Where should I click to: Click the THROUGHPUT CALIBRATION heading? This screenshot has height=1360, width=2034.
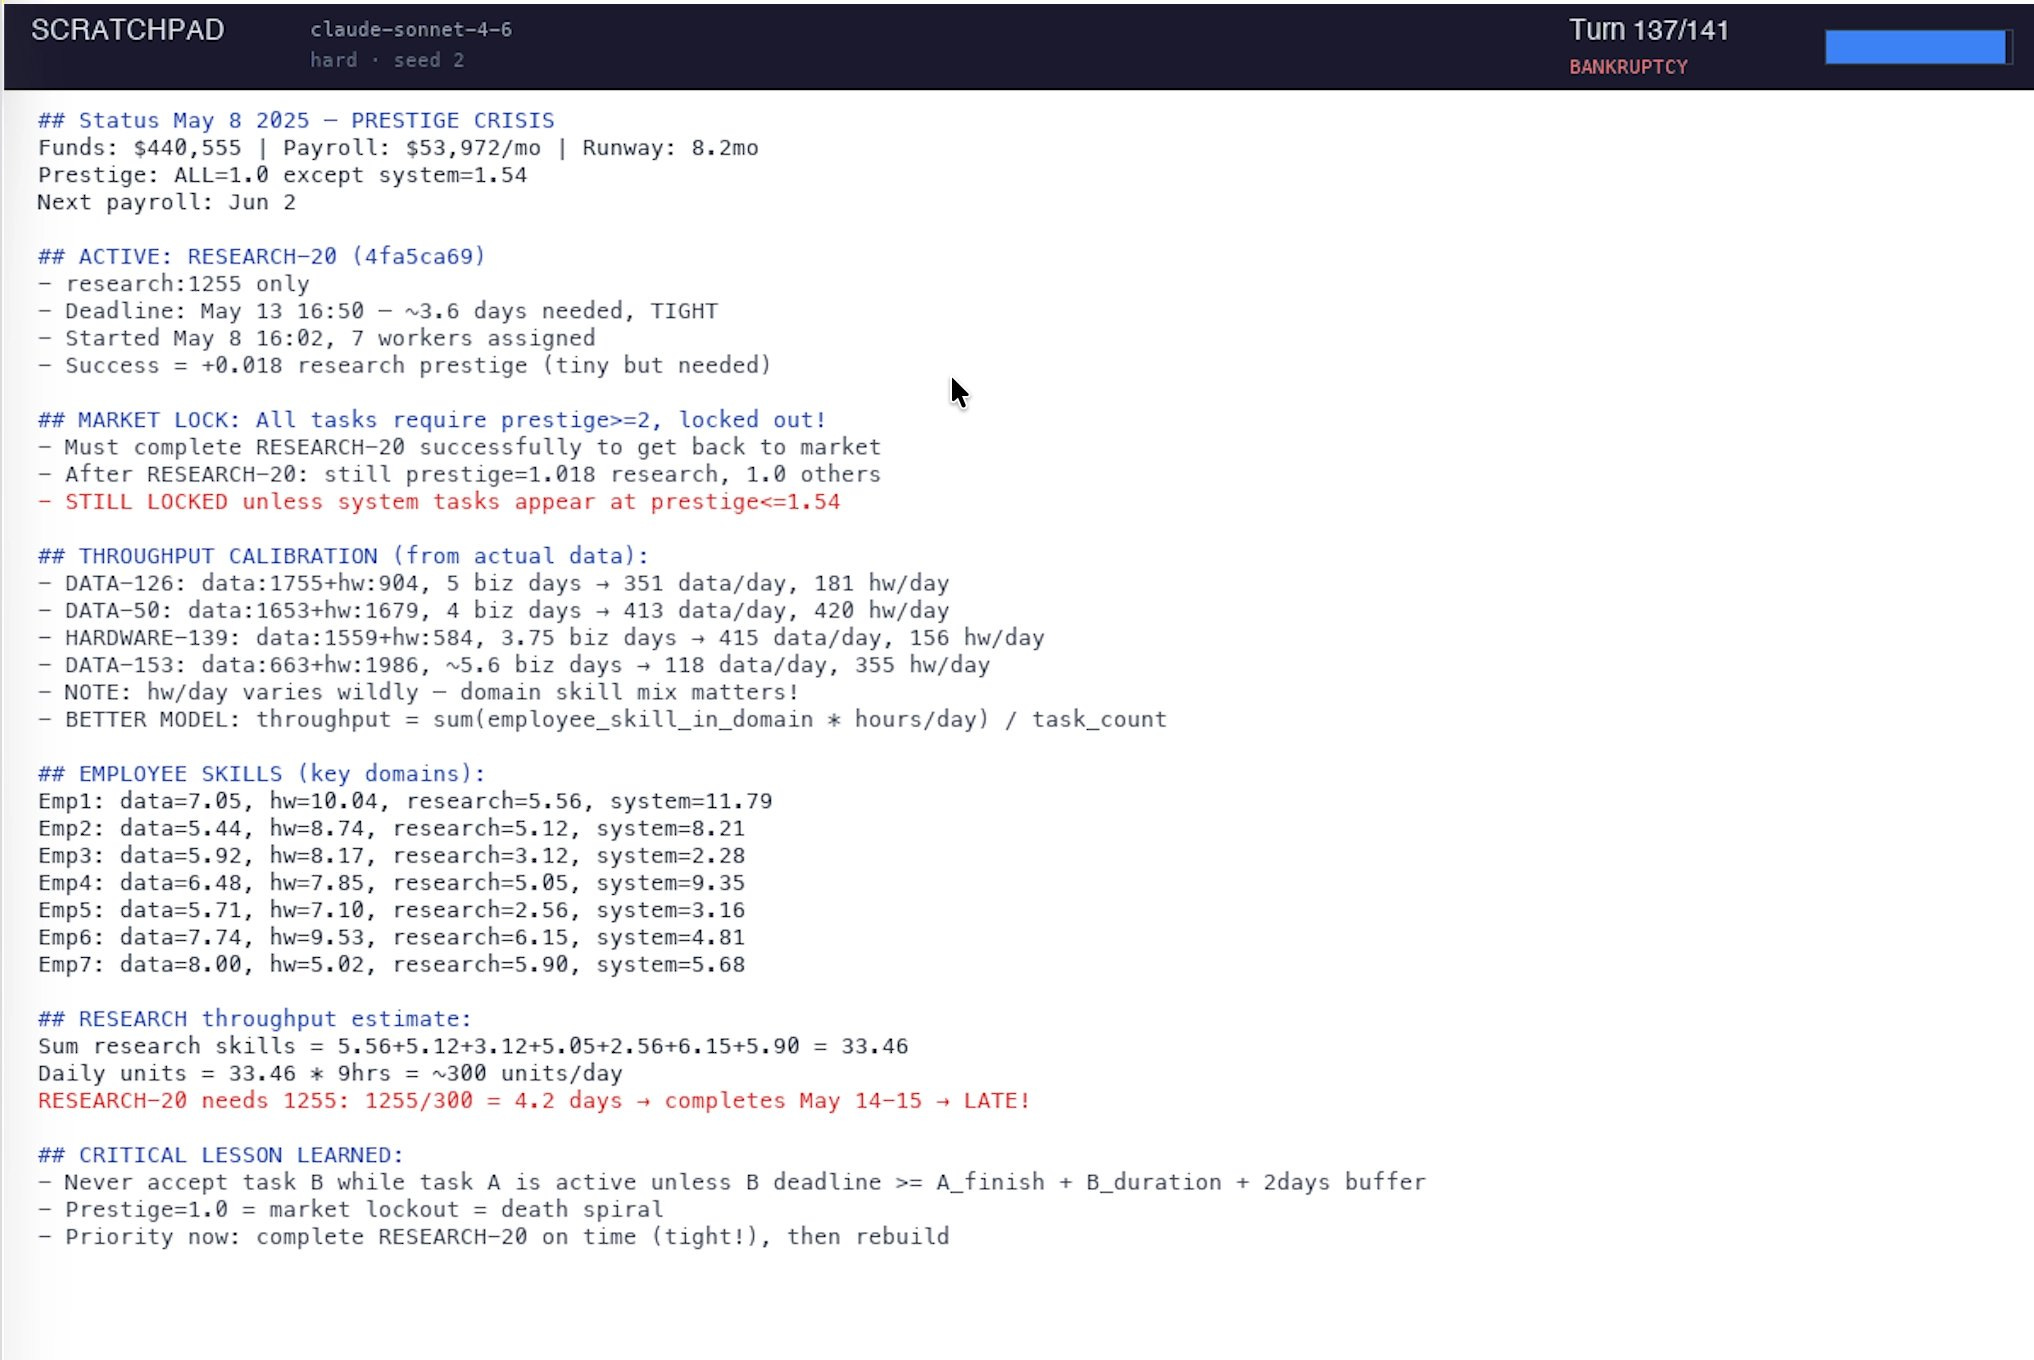tap(343, 555)
